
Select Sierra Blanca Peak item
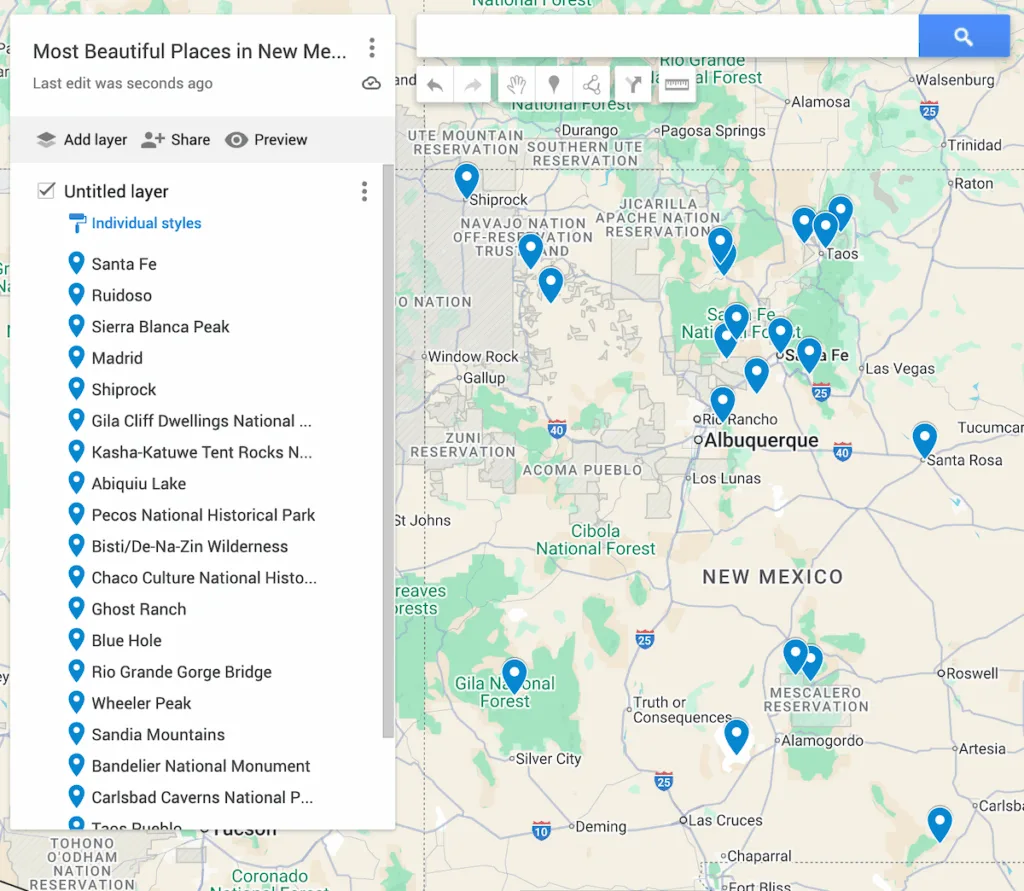click(161, 327)
